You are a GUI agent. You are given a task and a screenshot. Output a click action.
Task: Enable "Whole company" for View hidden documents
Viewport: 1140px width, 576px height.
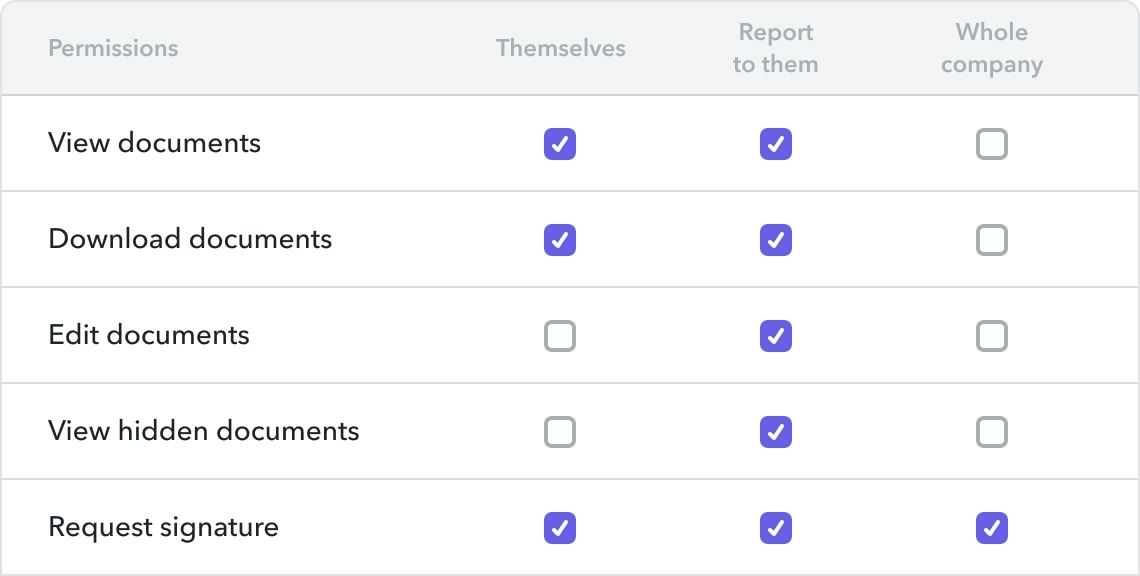tap(991, 432)
